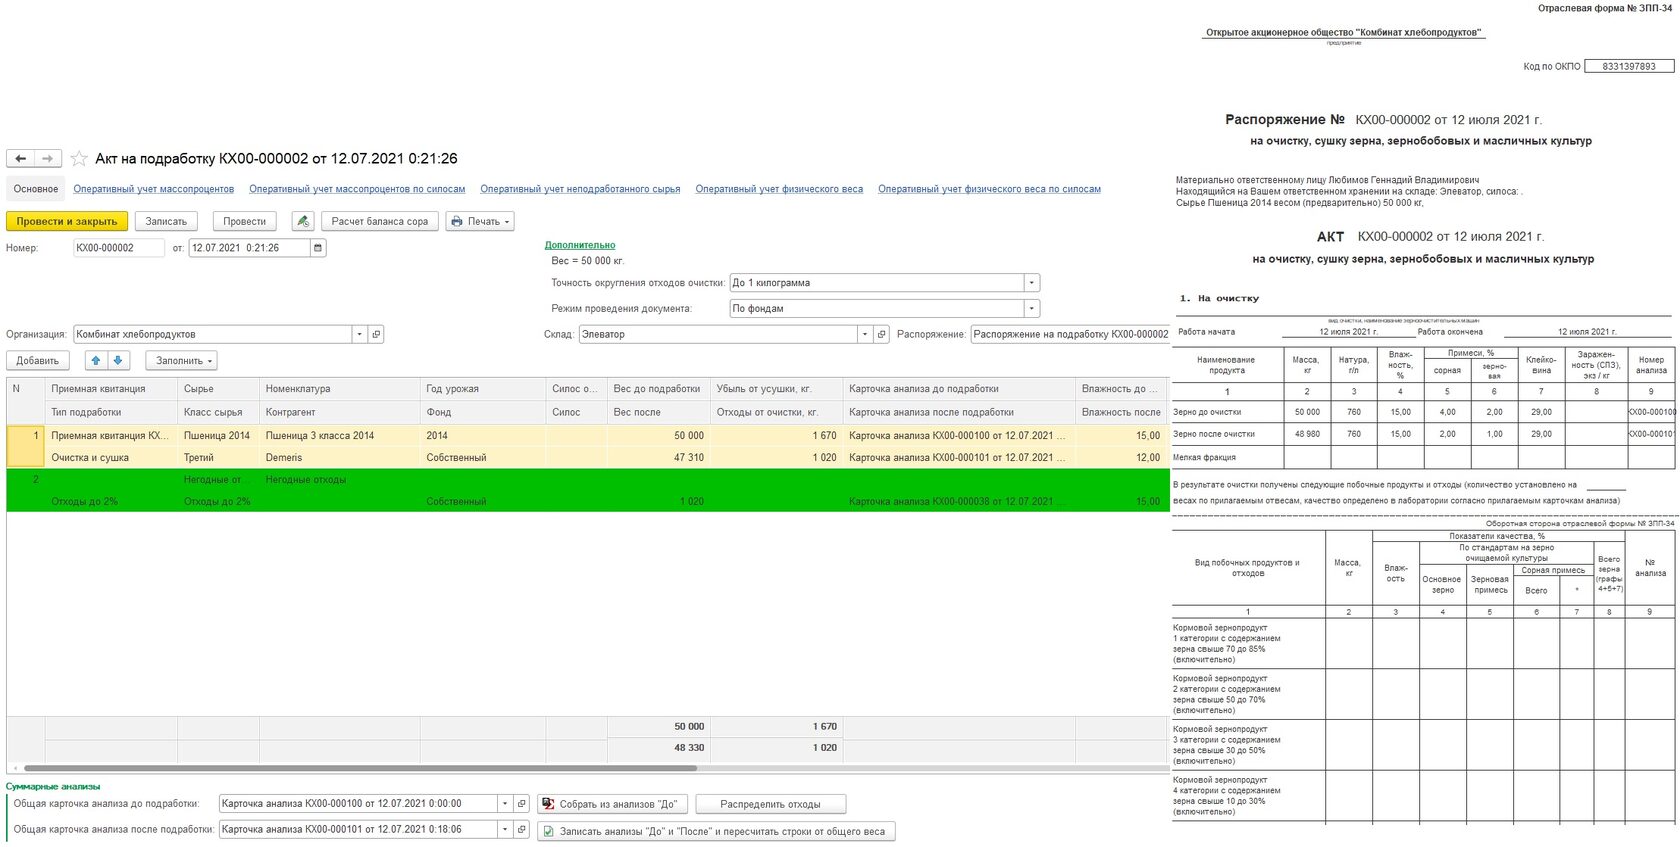Click the 'Влажность до' column header

[1121, 389]
